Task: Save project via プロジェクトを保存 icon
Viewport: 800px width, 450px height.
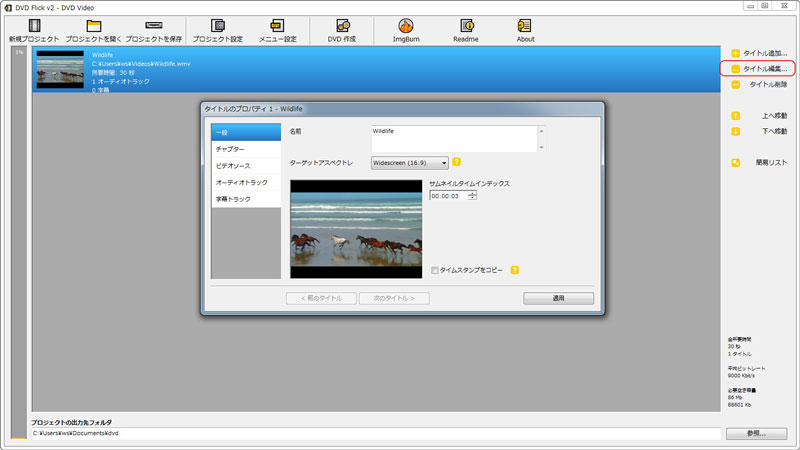Action: click(x=153, y=25)
